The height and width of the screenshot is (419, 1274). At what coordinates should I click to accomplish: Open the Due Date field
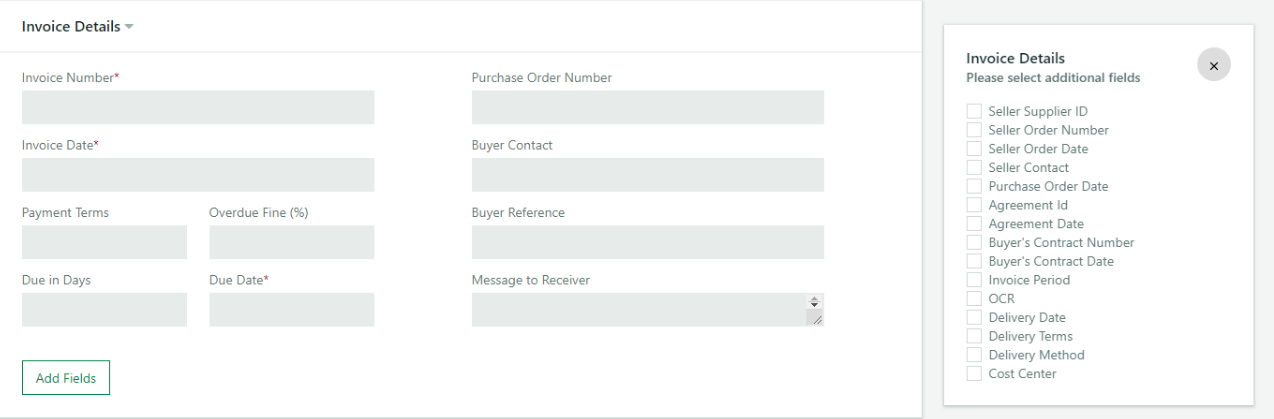point(292,310)
